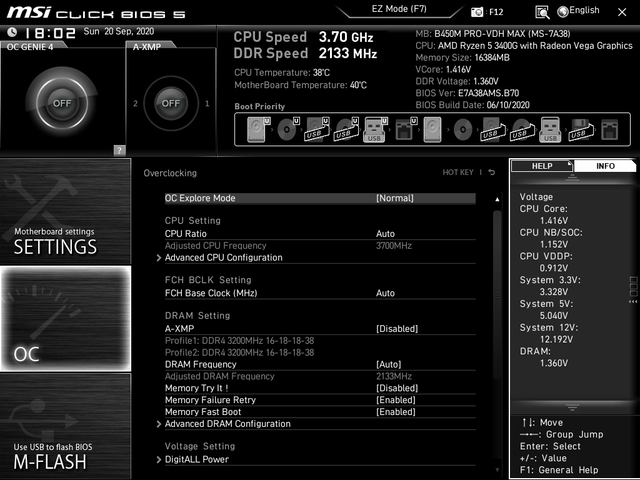Select the UEFI USB hard disk boot icon
The image size is (640, 480).
click(x=317, y=130)
